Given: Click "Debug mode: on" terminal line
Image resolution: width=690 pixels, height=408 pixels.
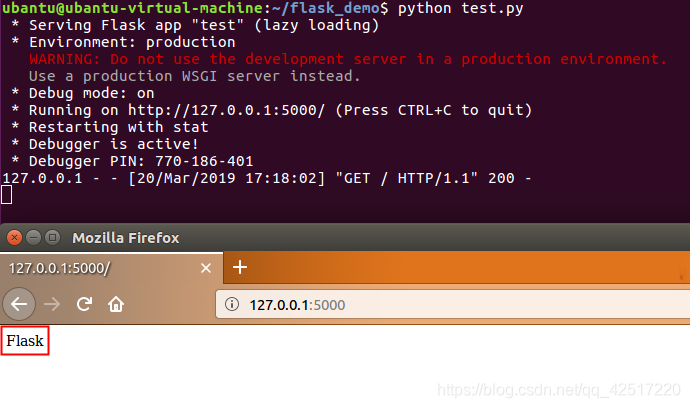Looking at the screenshot, I should coord(92,93).
